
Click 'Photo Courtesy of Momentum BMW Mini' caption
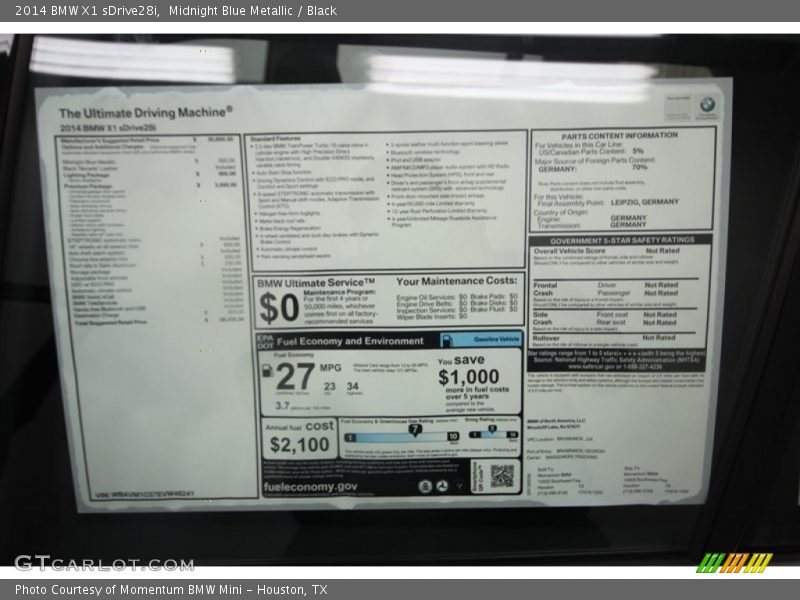point(129,589)
